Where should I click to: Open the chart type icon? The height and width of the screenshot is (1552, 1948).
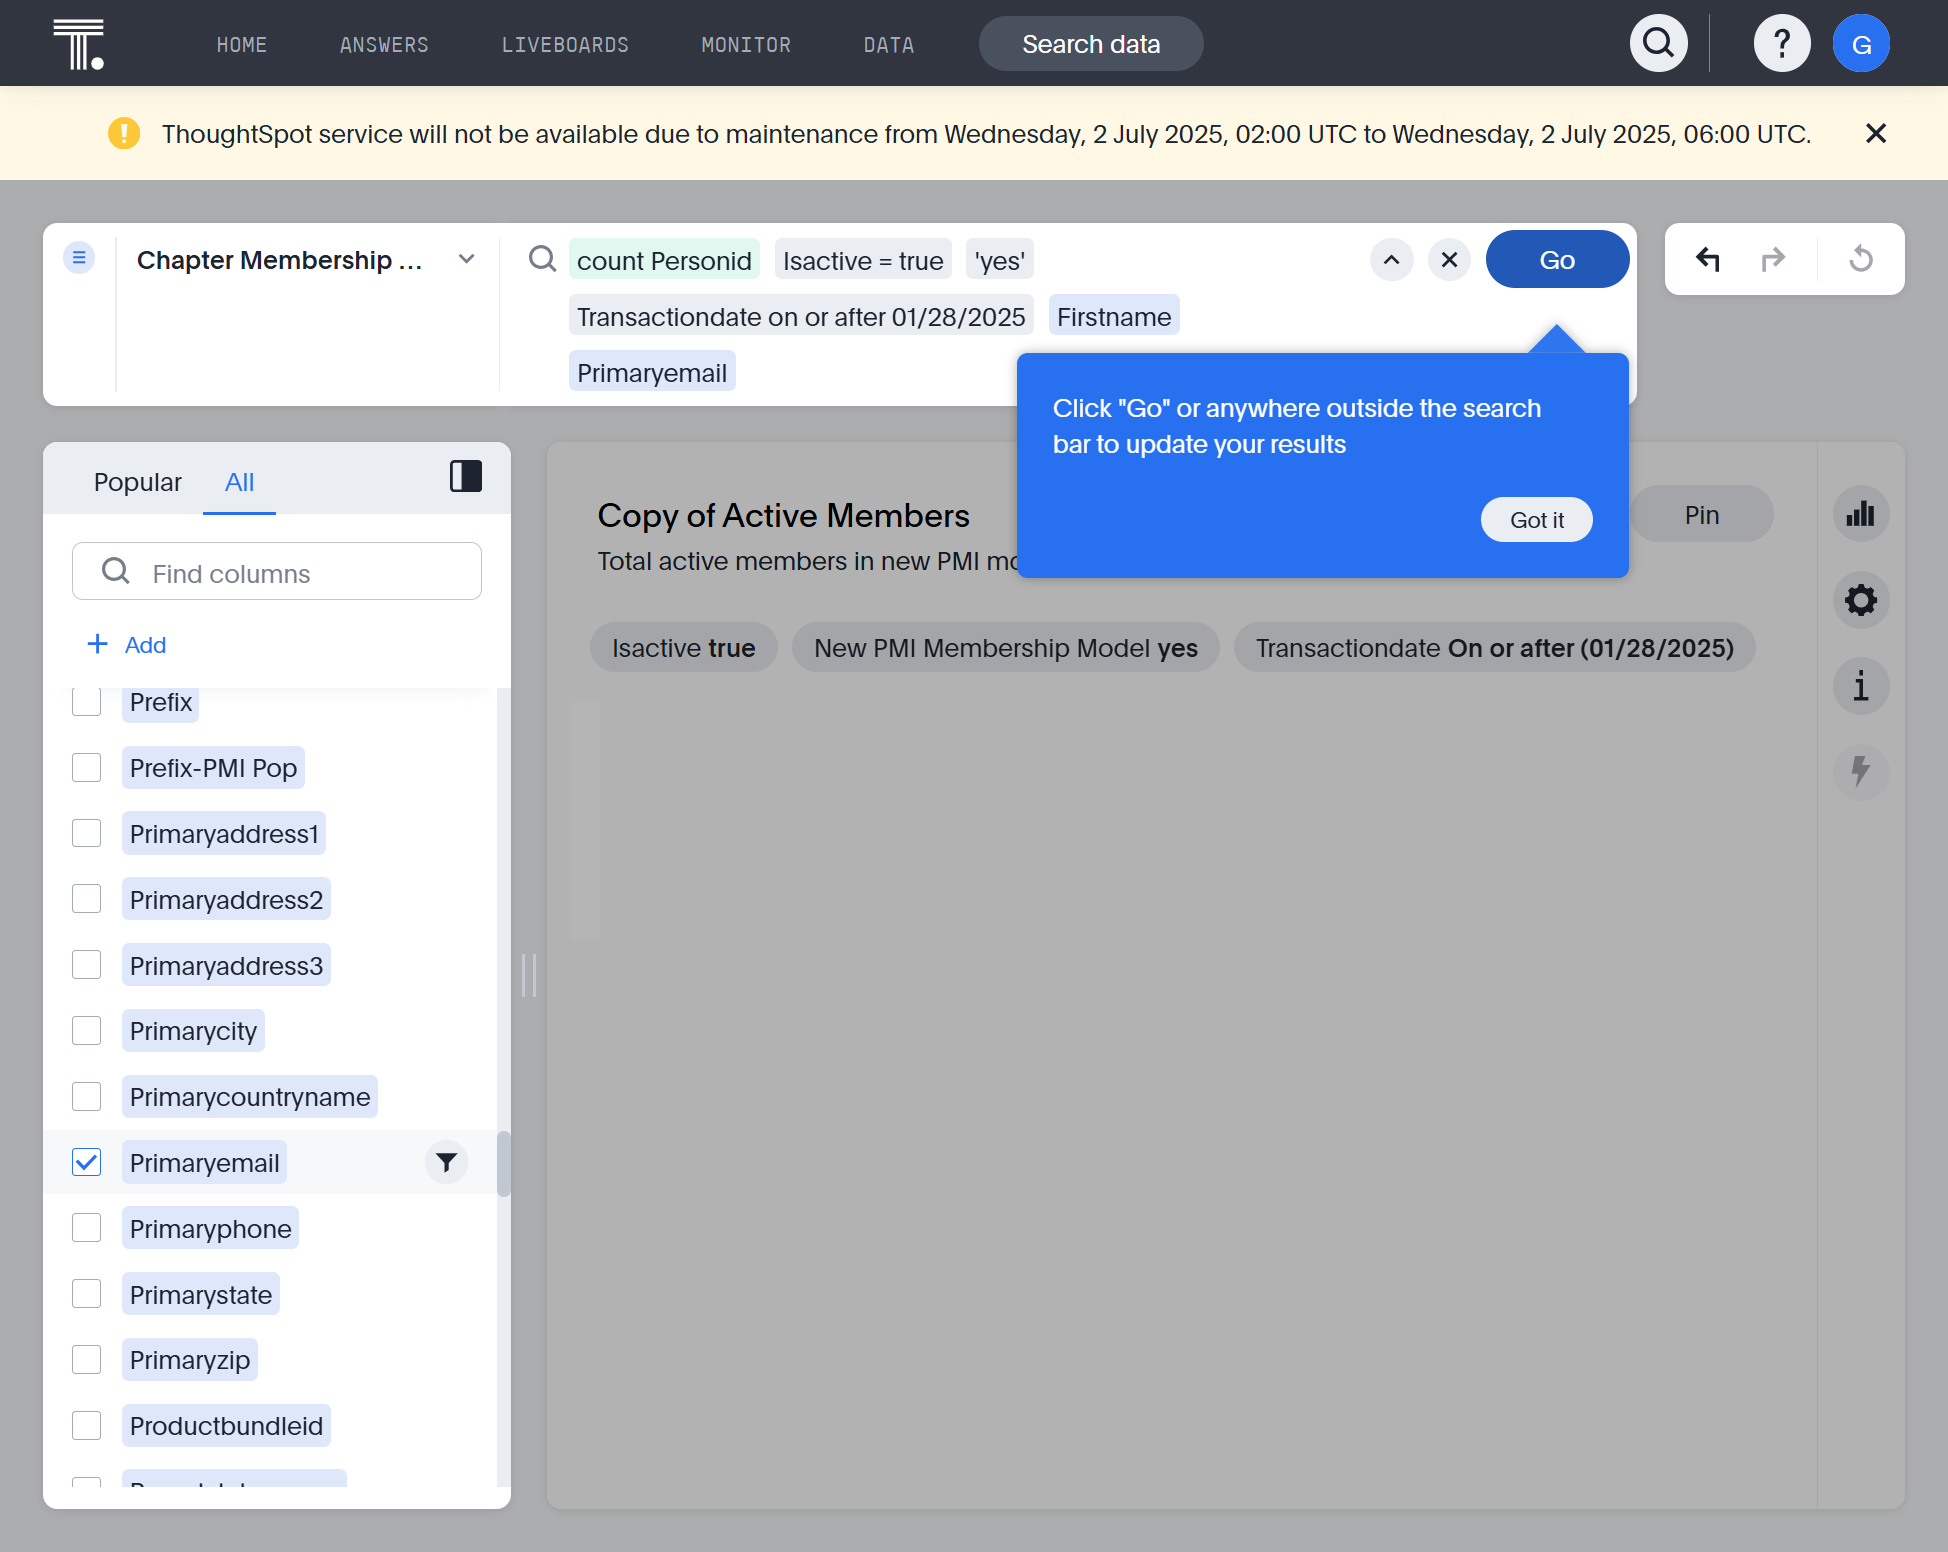[x=1861, y=514]
